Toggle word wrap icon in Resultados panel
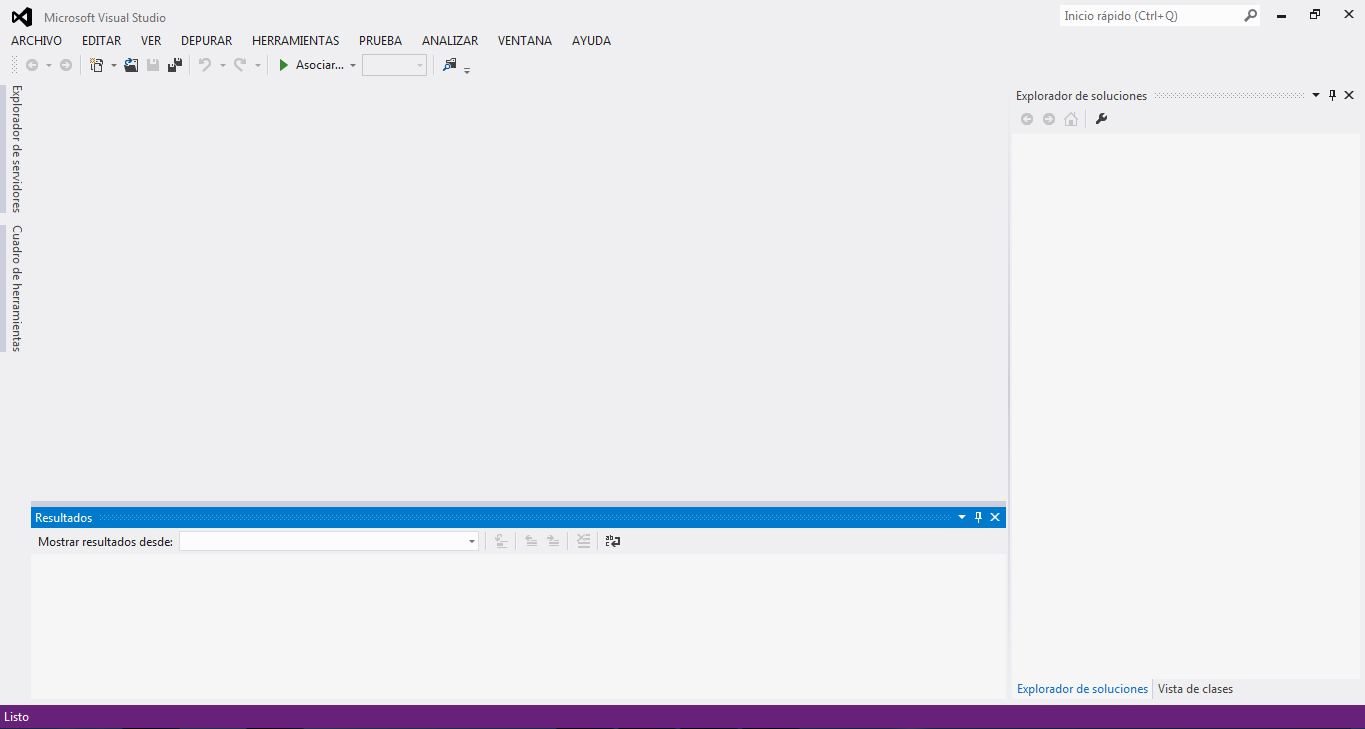This screenshot has height=729, width=1365. point(613,541)
